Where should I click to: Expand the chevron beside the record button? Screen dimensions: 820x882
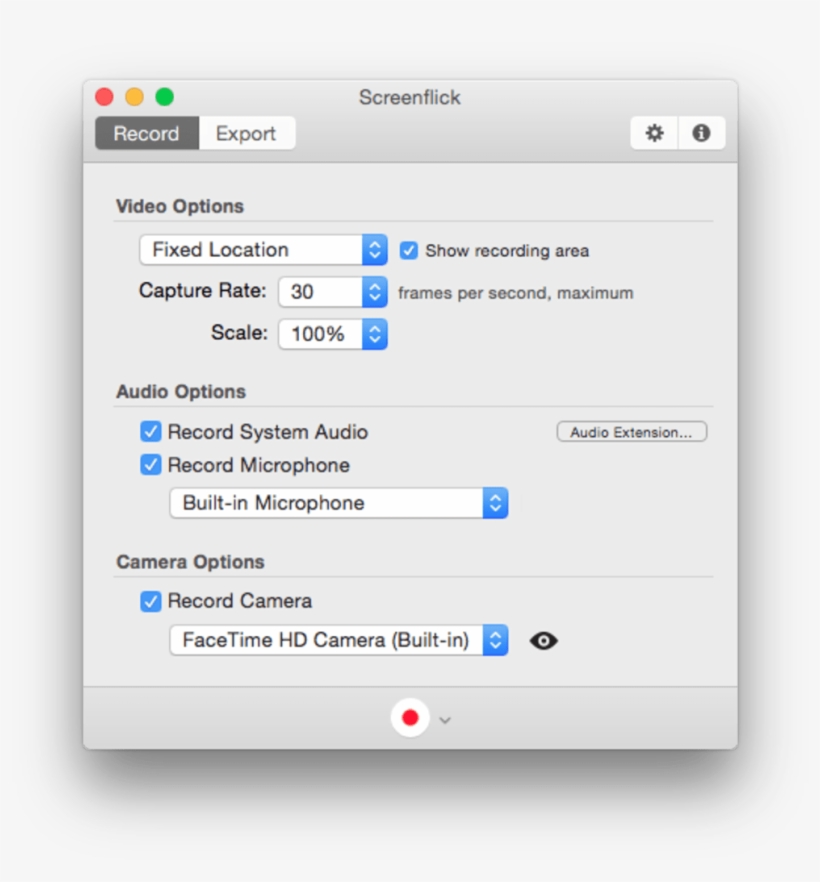(445, 720)
